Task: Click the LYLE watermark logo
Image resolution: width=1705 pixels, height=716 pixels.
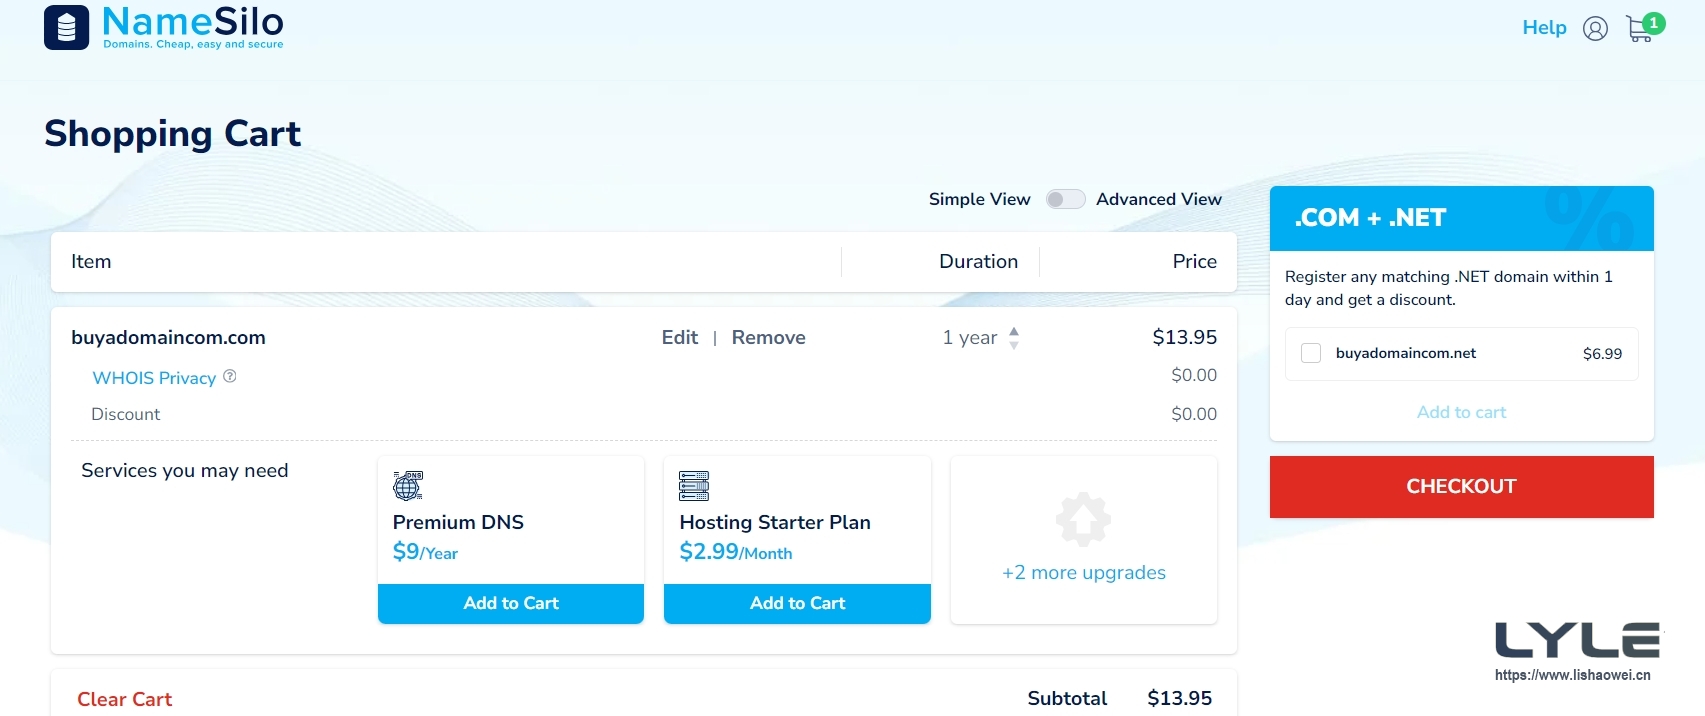Action: [x=1577, y=641]
